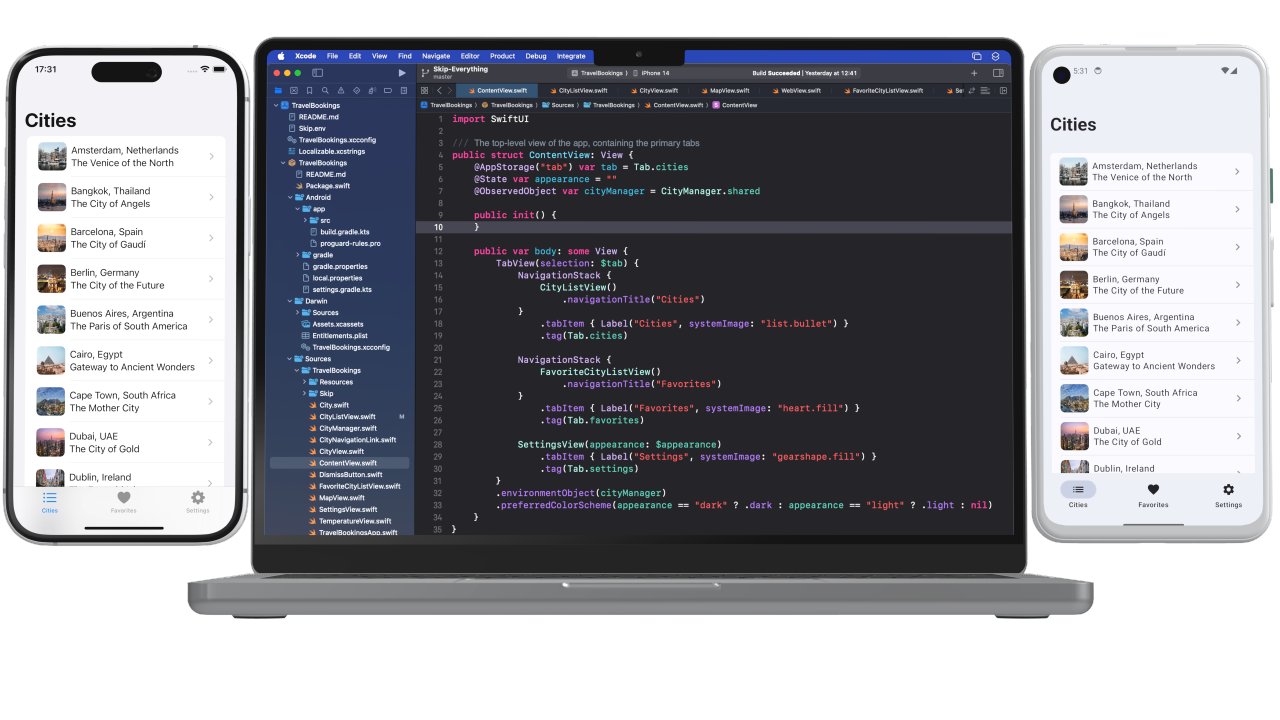Select the Bookmark navigator icon

tap(310, 89)
